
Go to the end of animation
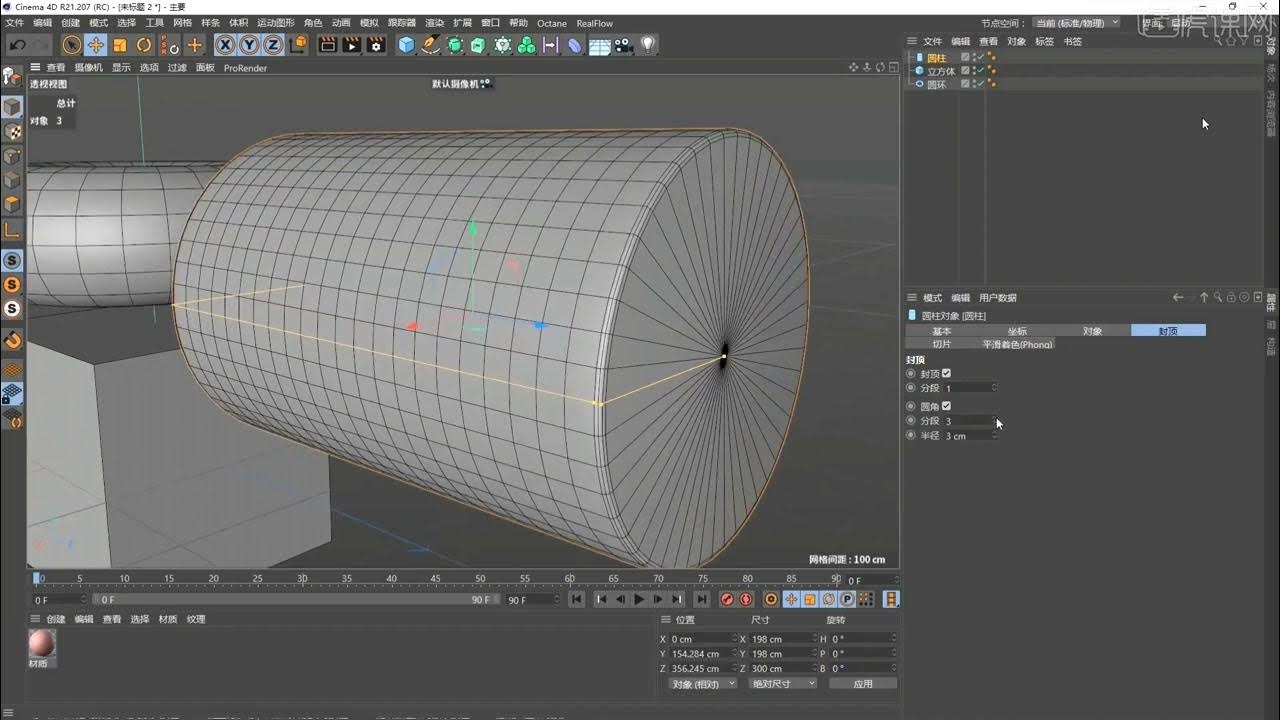(702, 599)
